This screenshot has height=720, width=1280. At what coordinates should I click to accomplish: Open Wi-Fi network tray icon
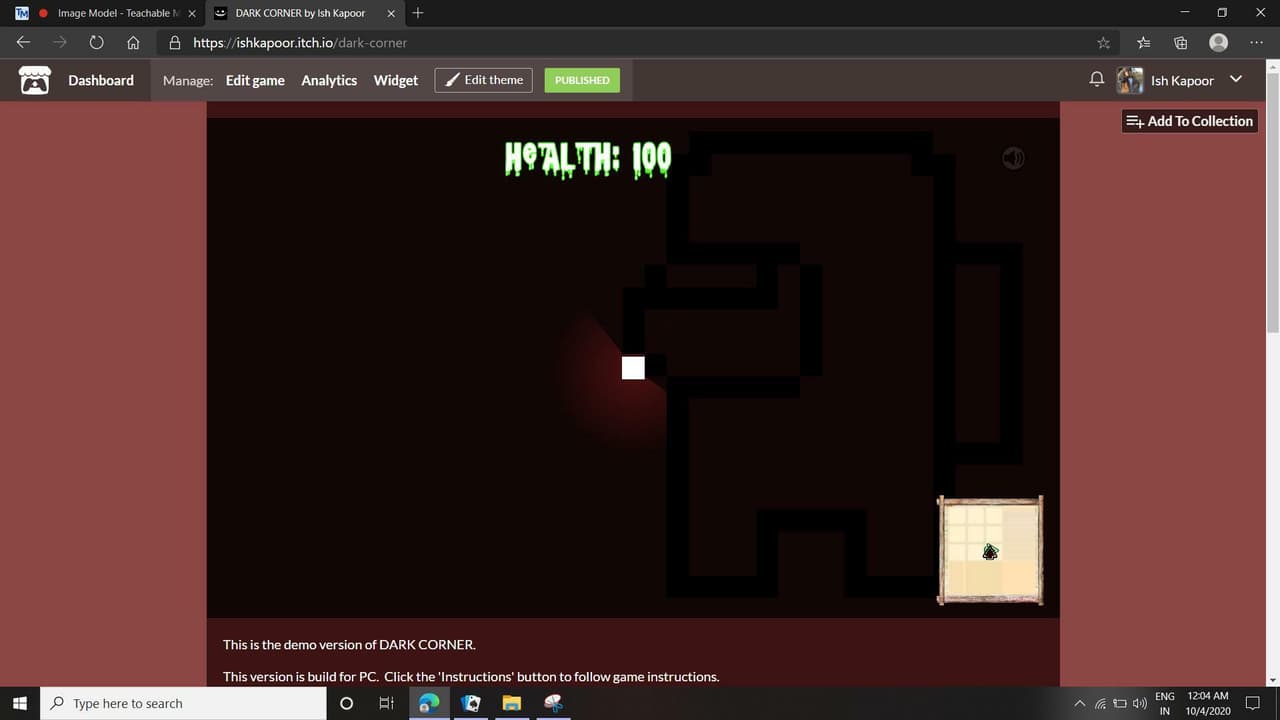click(x=1100, y=704)
